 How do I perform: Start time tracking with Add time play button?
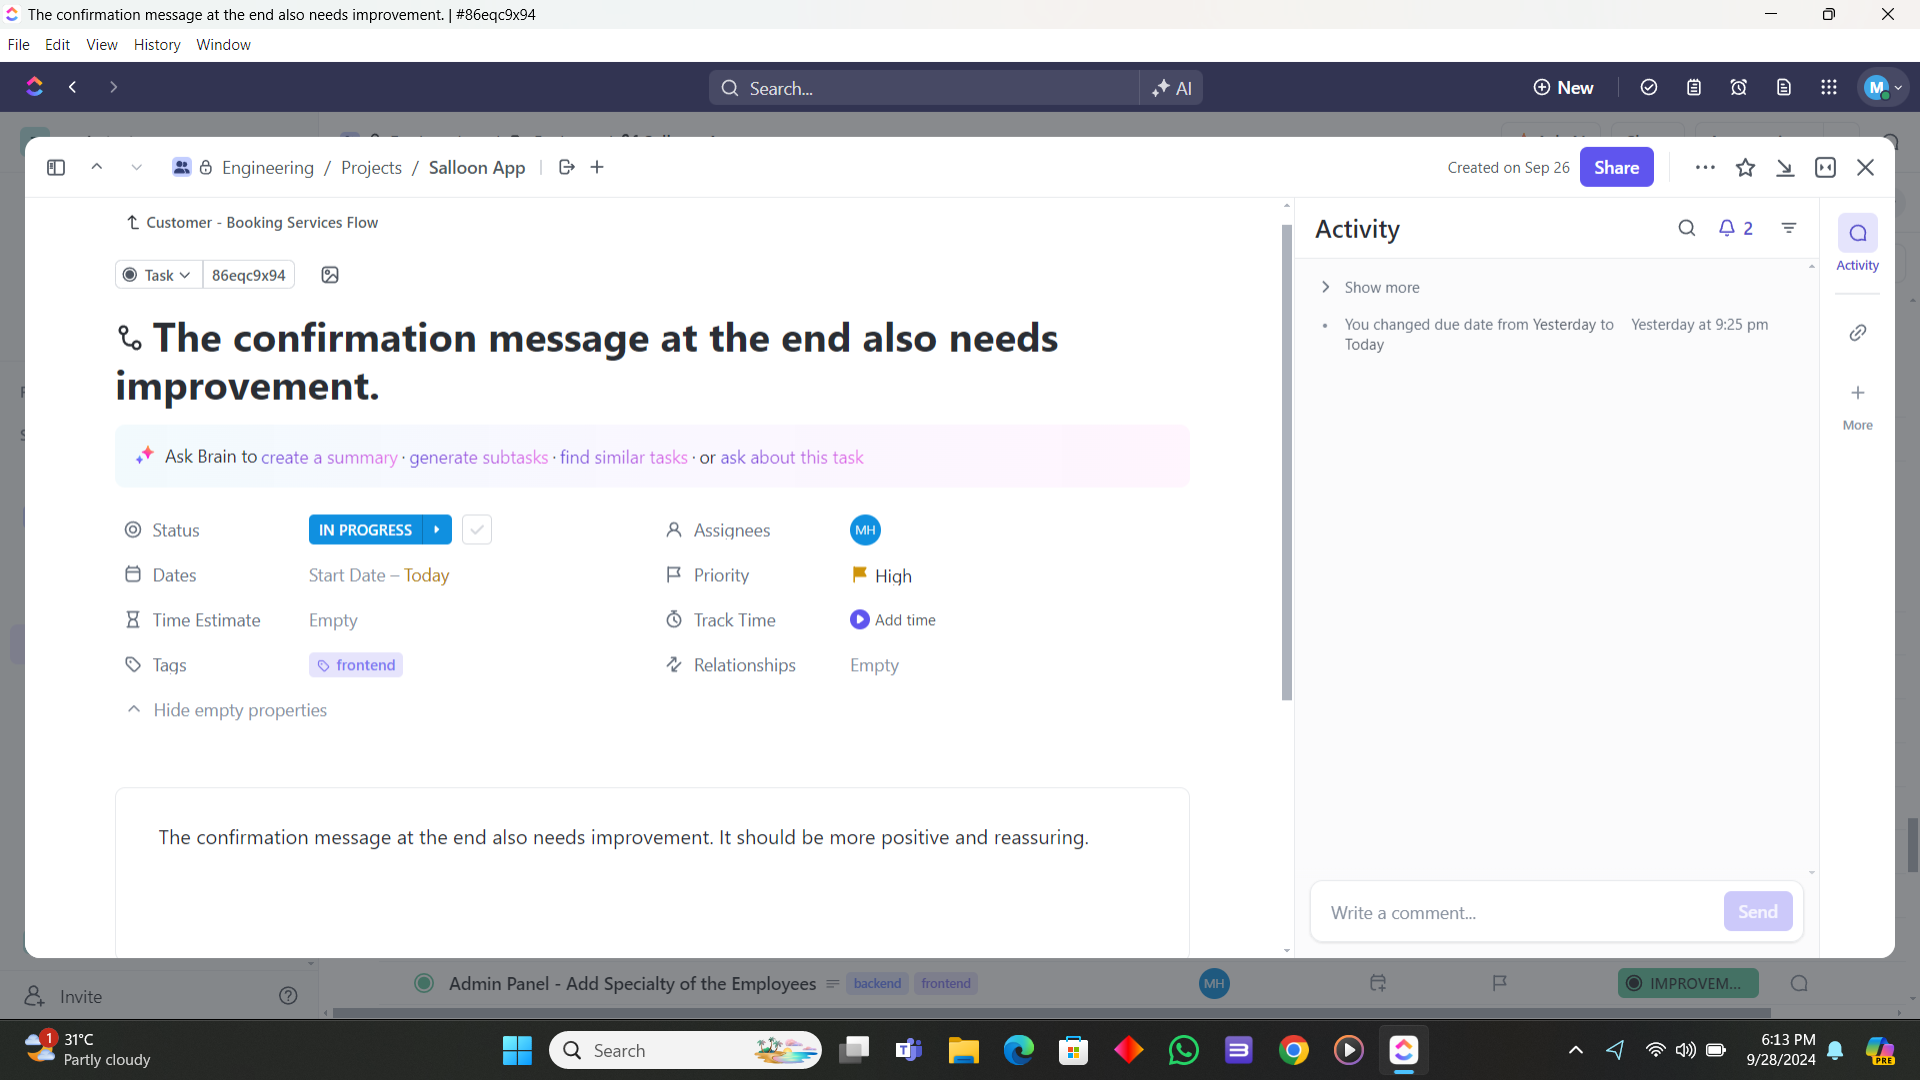859,620
